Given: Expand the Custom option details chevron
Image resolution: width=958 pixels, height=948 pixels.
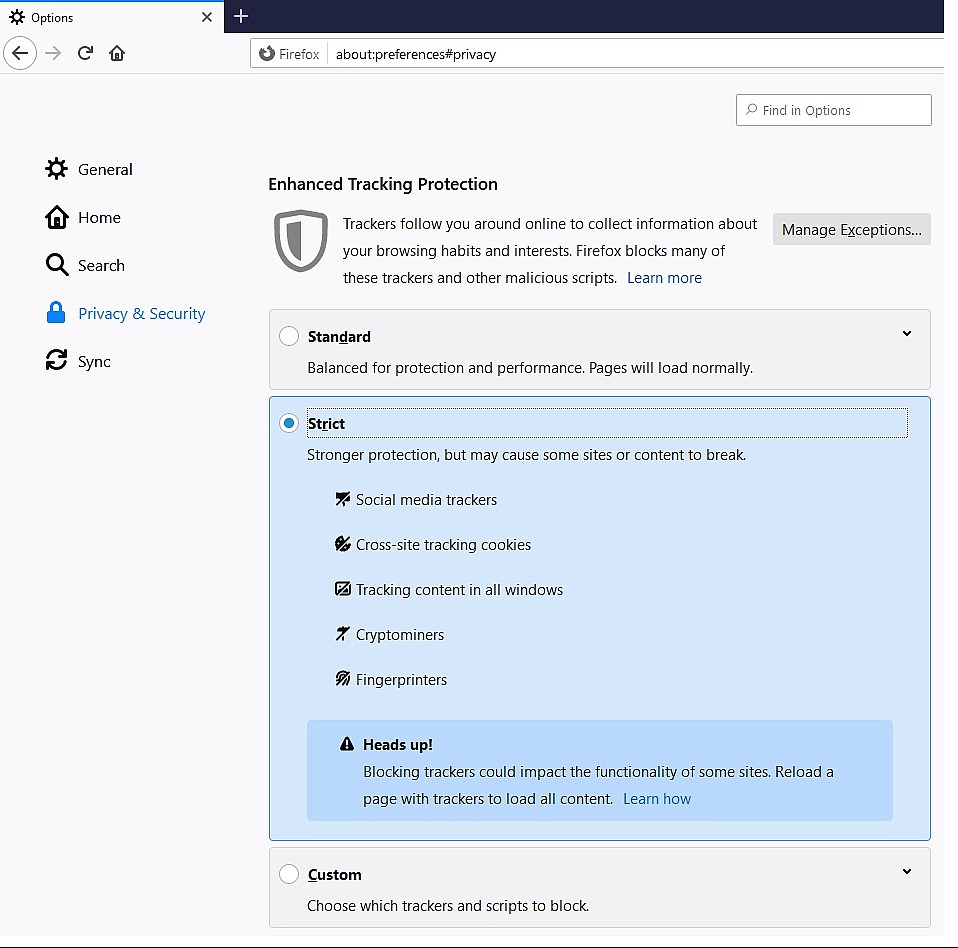Looking at the screenshot, I should coord(907,872).
